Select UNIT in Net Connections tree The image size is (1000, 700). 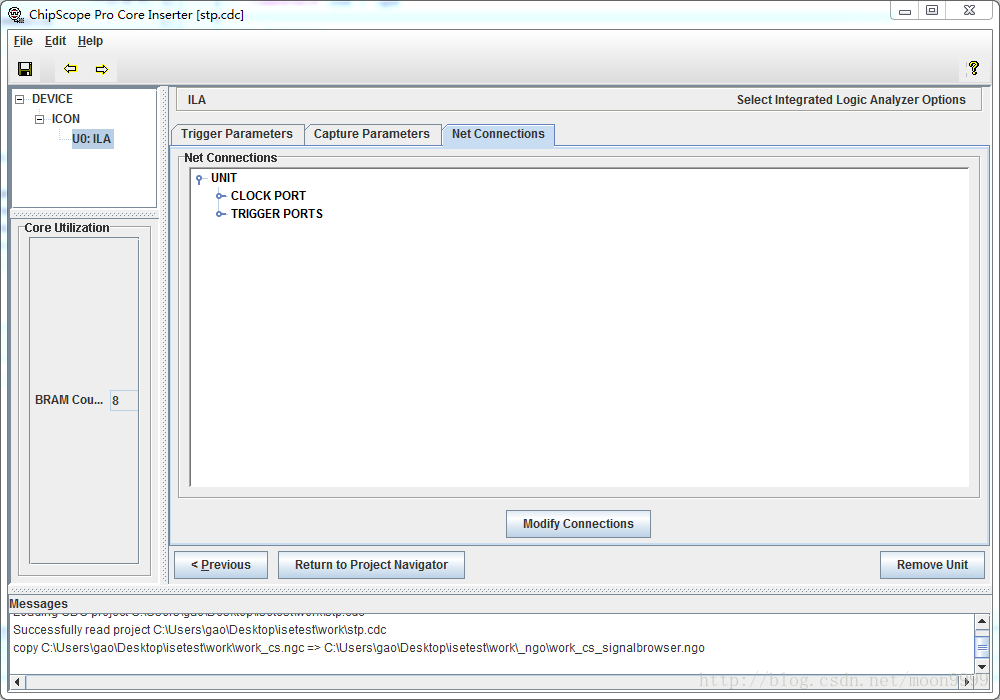pyautogui.click(x=224, y=178)
